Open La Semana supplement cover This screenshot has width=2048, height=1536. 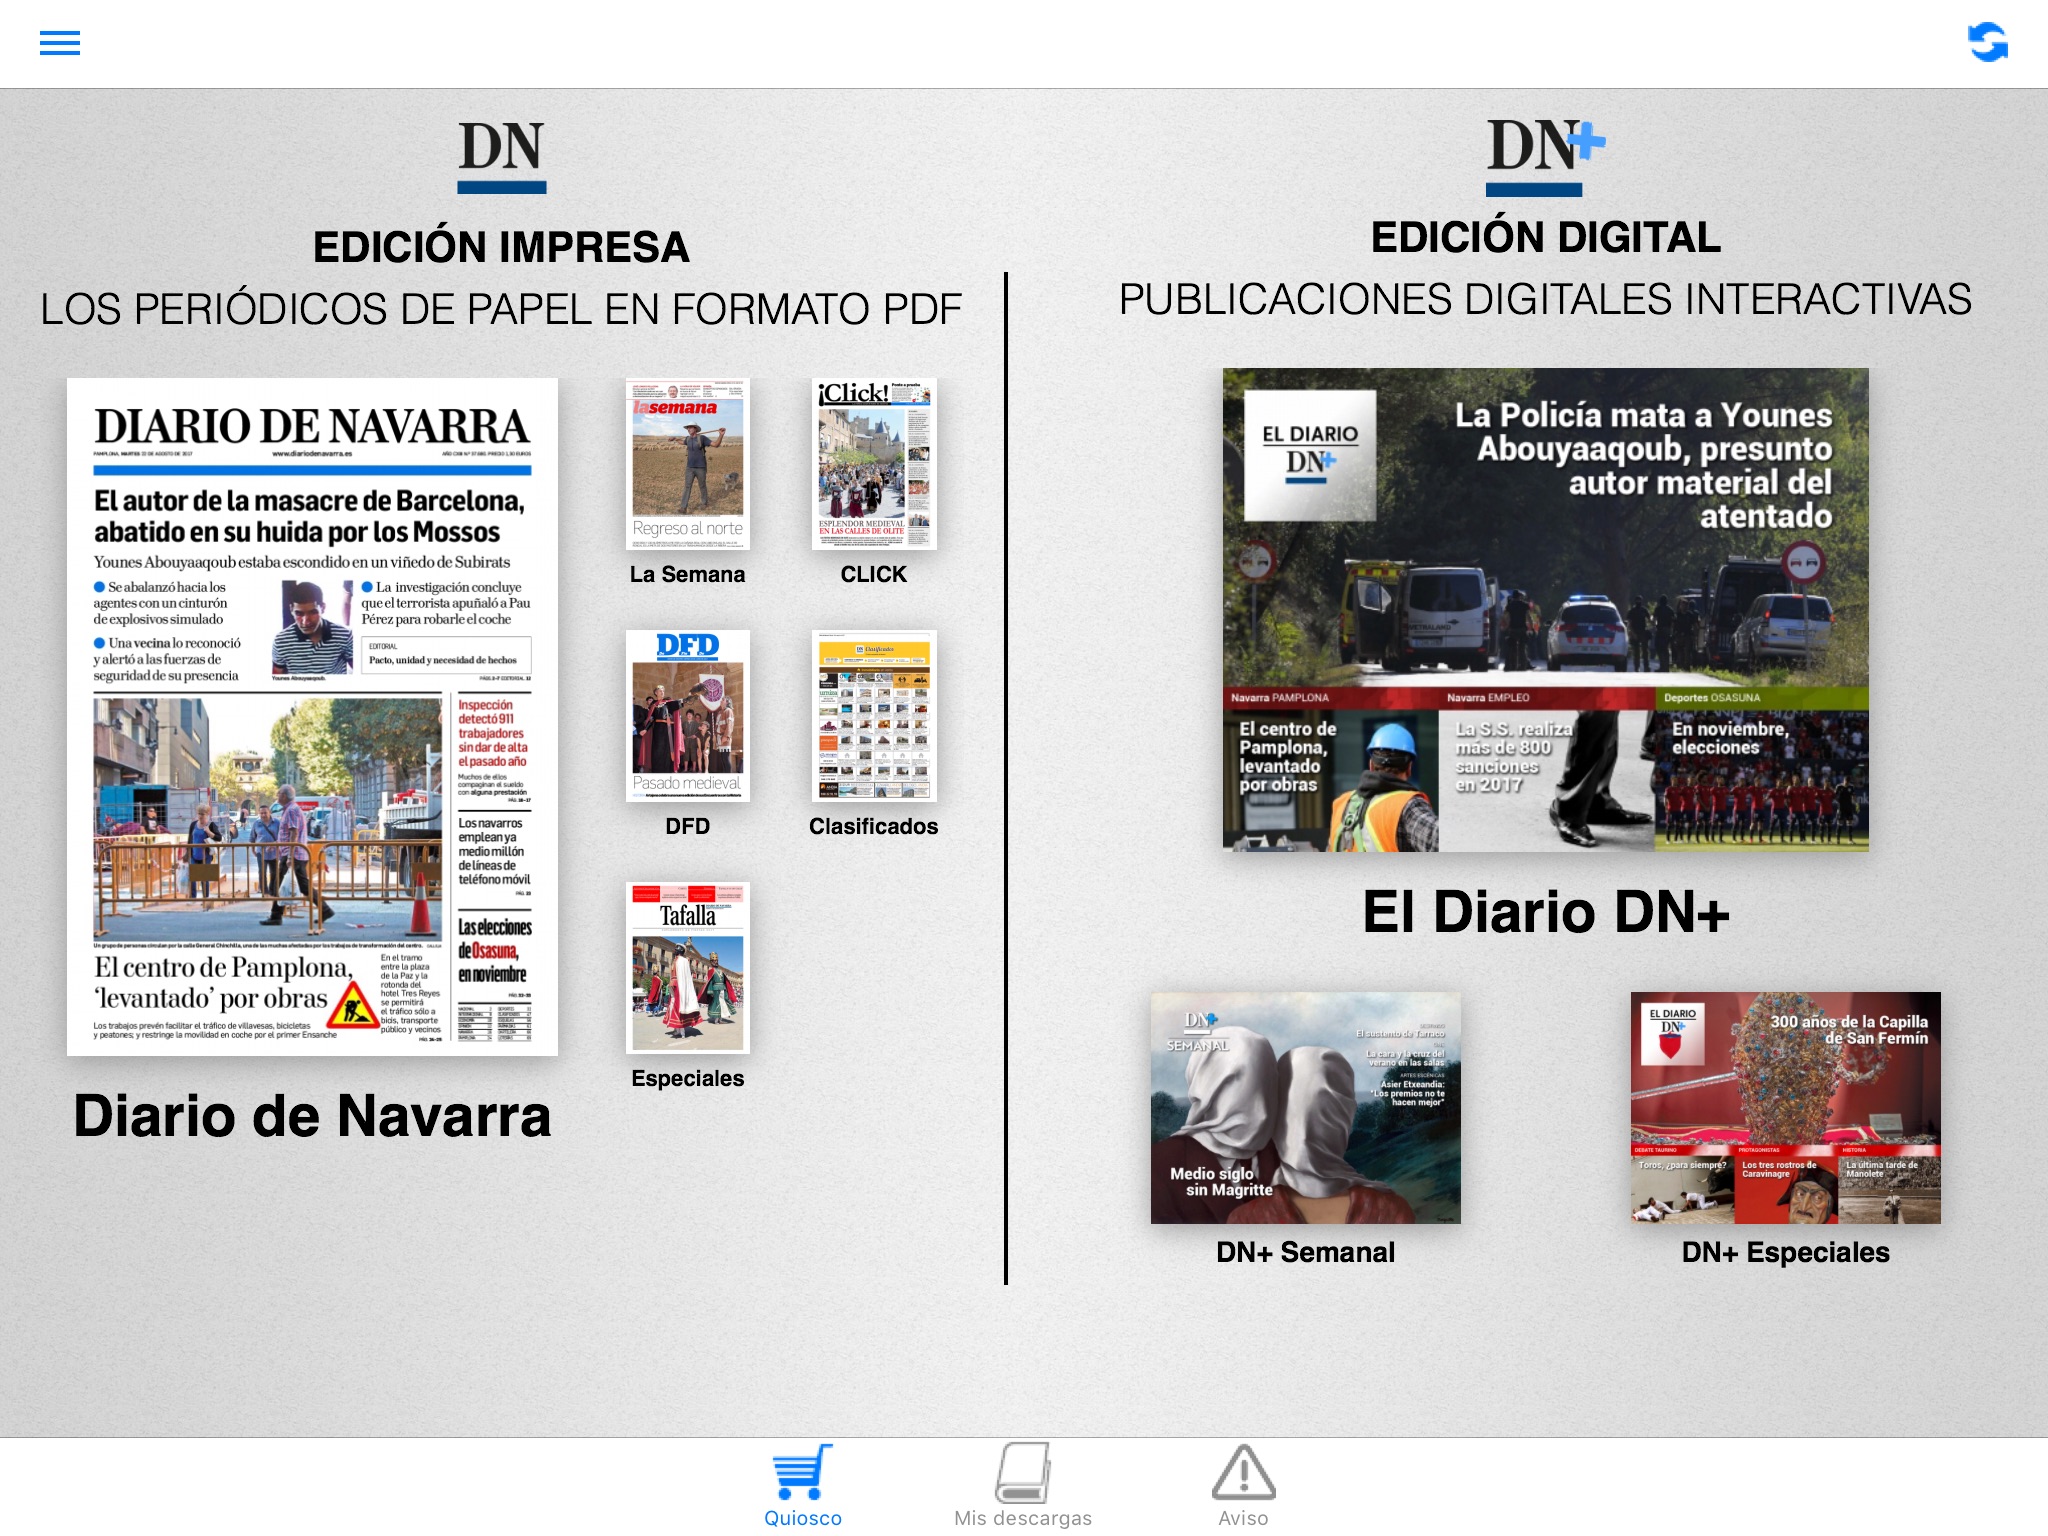(687, 464)
